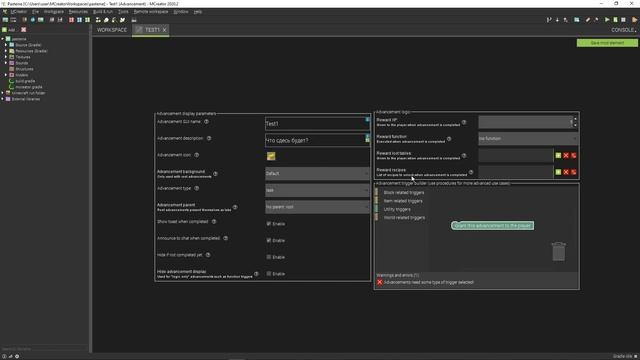Image resolution: width=640 pixels, height=360 pixels.
Task: Expand the External libraries node
Action: (2, 99)
